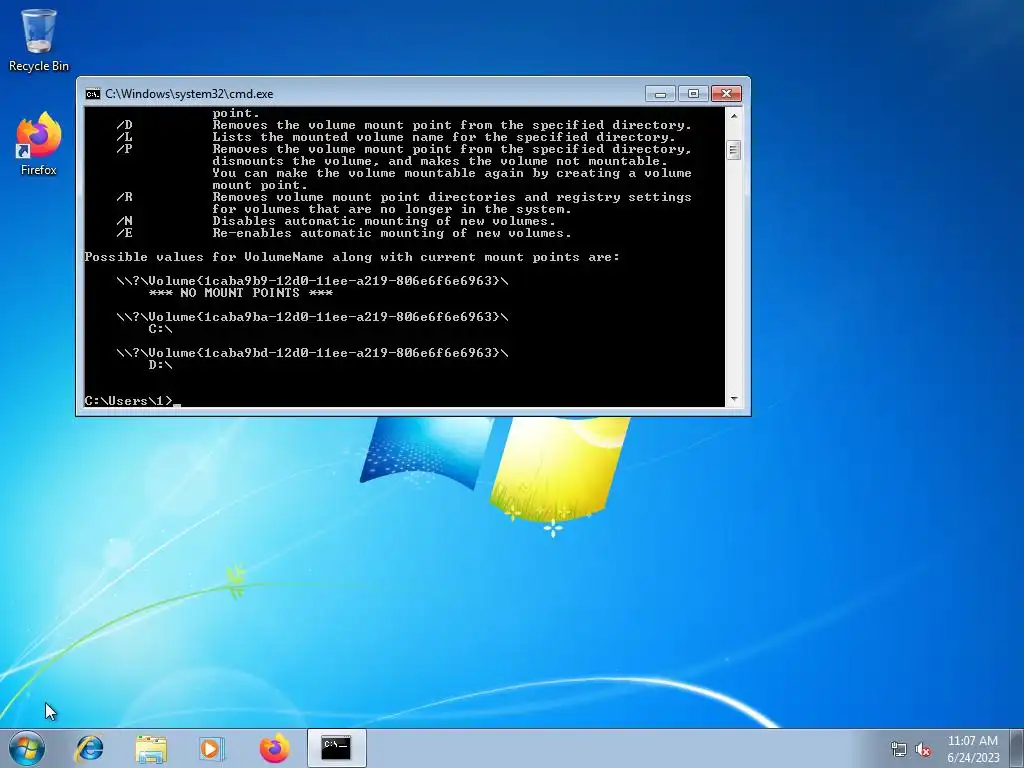Click the "D:\" mount point text

(x=161, y=364)
